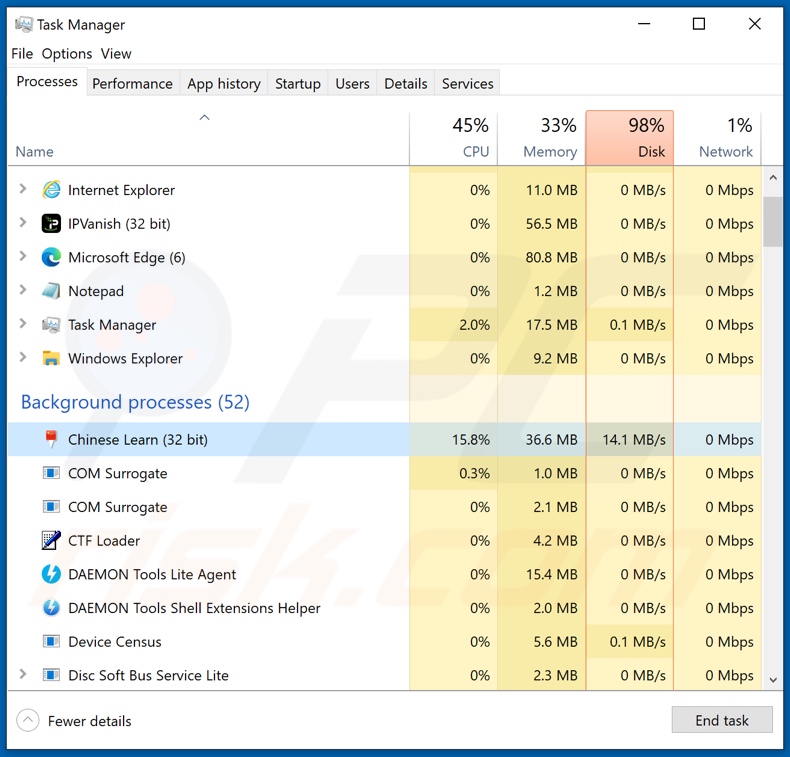This screenshot has width=790, height=757.
Task: Click the scrollbar down arrow
Action: (x=773, y=680)
